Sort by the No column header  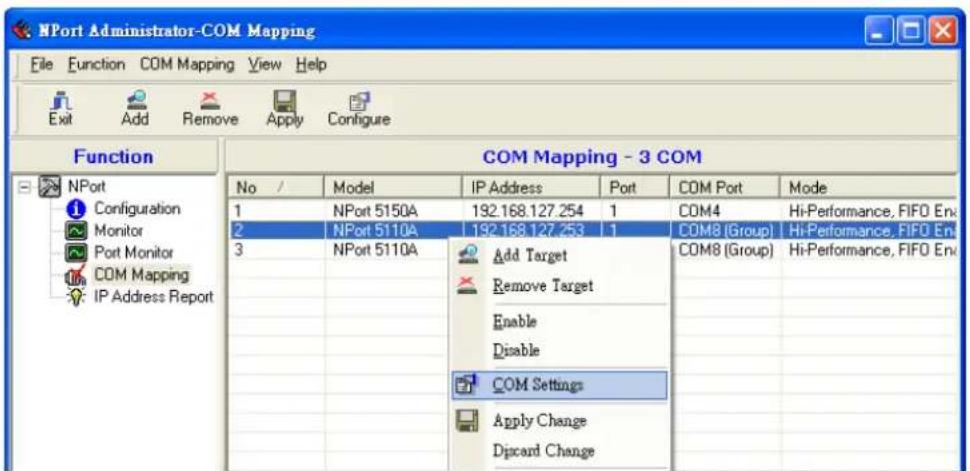click(276, 187)
